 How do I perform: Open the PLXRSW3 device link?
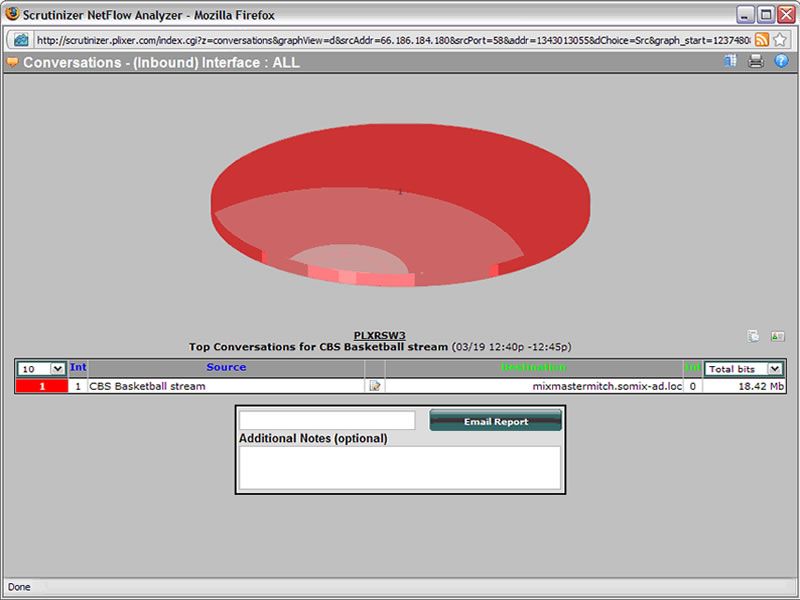[380, 335]
